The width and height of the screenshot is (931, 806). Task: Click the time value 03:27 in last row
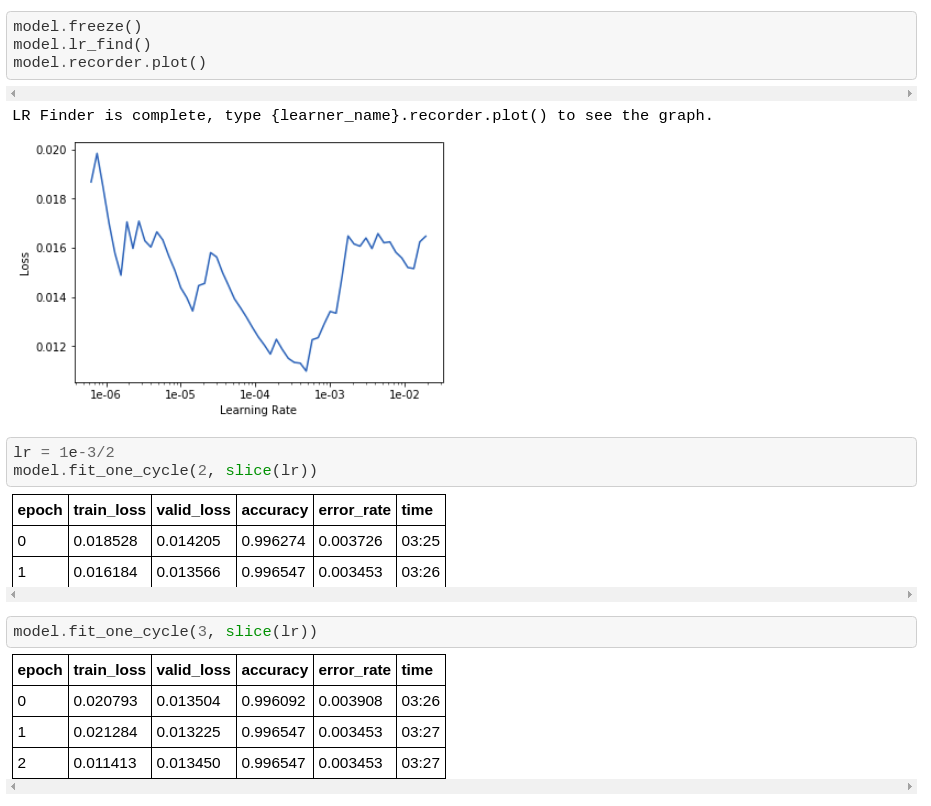[420, 762]
